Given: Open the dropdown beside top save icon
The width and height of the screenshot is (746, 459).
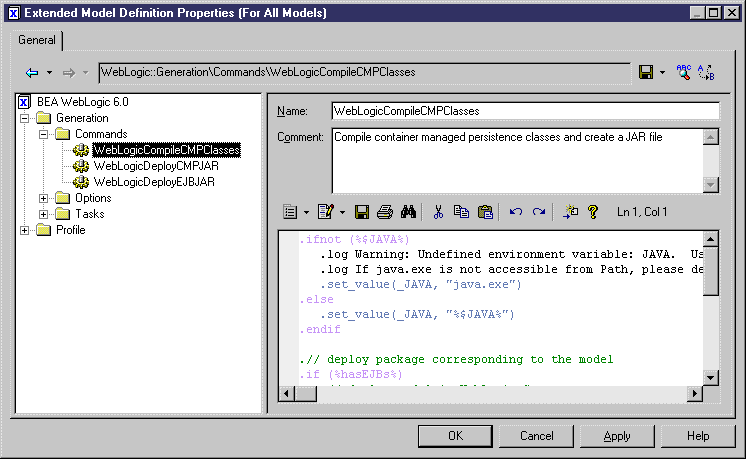Looking at the screenshot, I should [662, 73].
